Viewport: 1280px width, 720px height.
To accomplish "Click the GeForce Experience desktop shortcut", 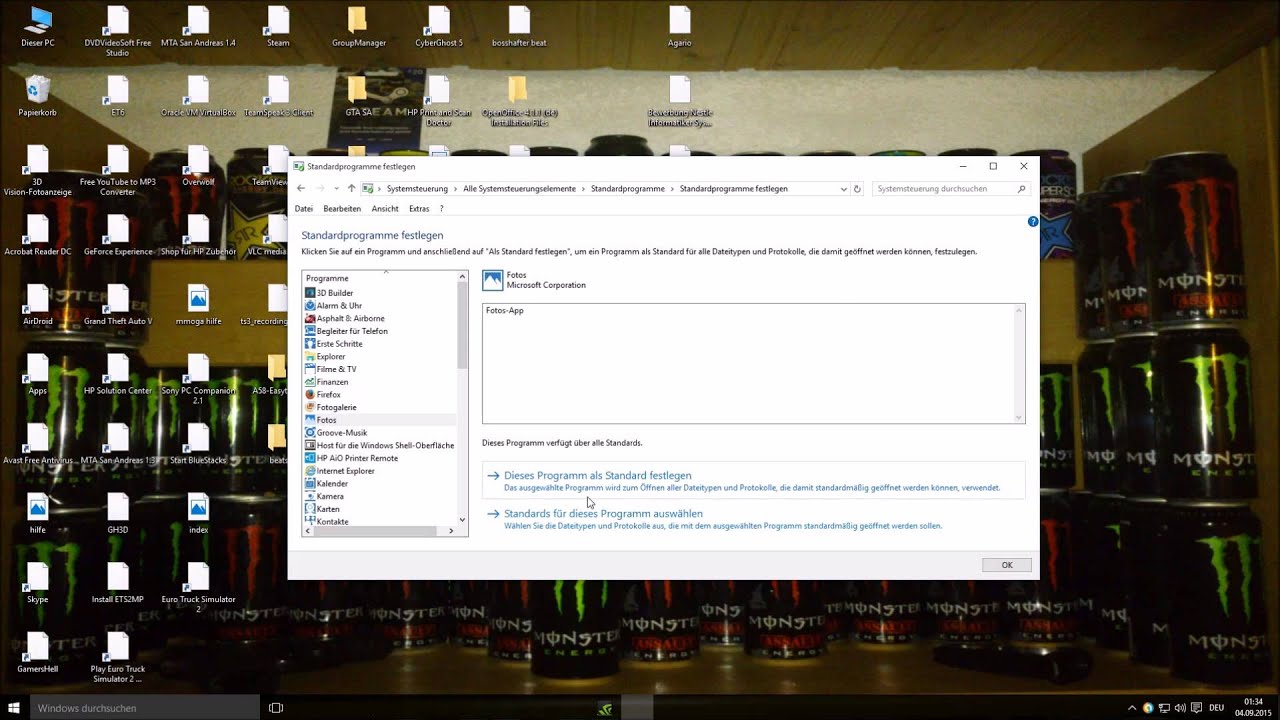I will [118, 235].
